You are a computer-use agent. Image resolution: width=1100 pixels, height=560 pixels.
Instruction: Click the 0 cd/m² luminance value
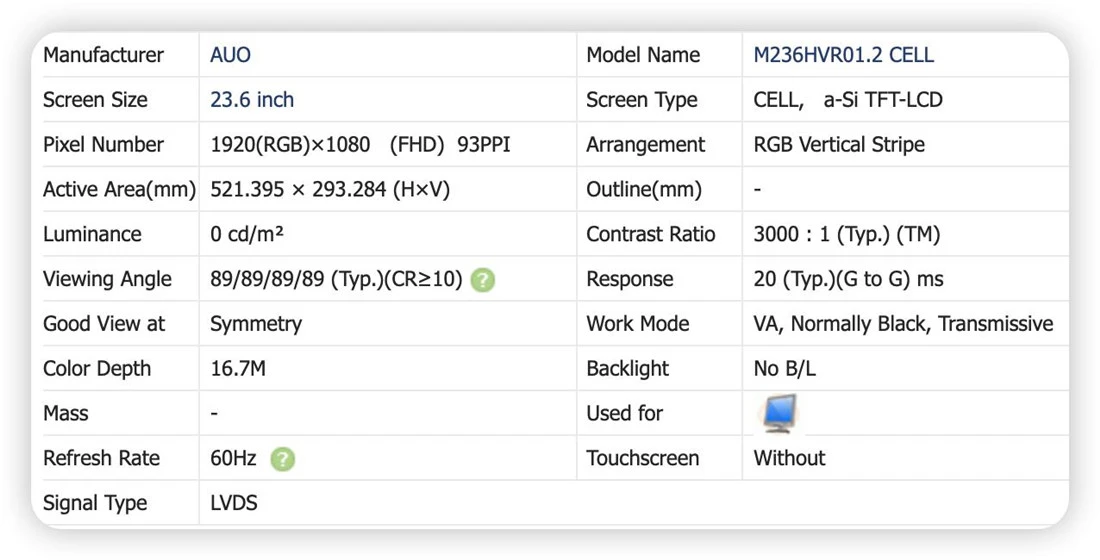pyautogui.click(x=247, y=234)
